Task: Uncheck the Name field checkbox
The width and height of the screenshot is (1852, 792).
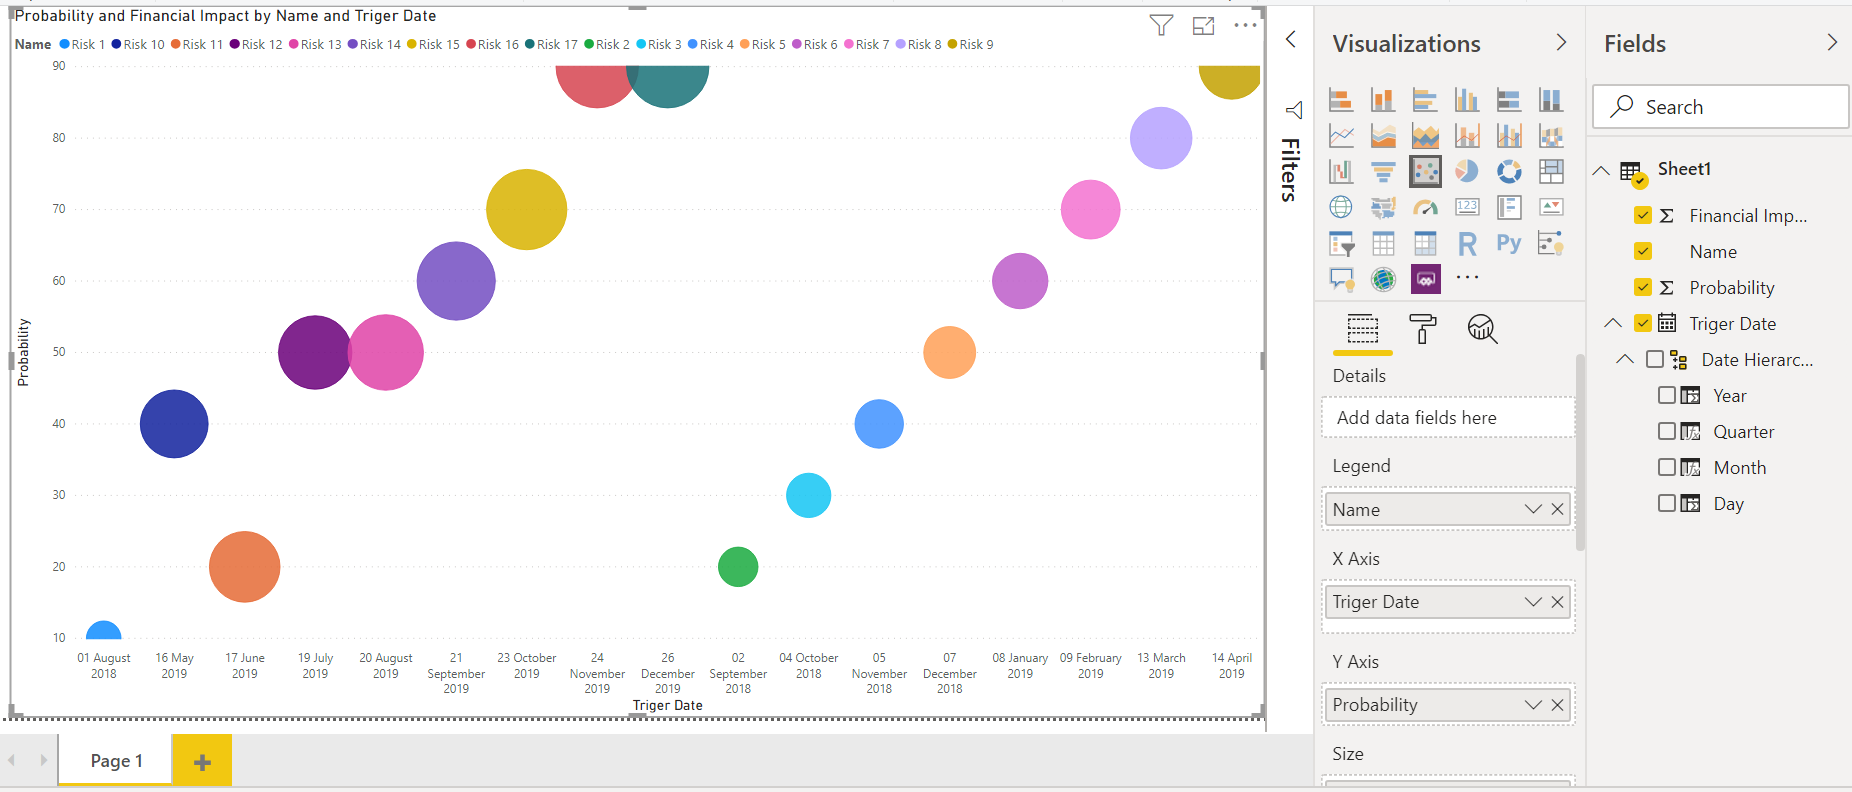Action: (x=1643, y=251)
